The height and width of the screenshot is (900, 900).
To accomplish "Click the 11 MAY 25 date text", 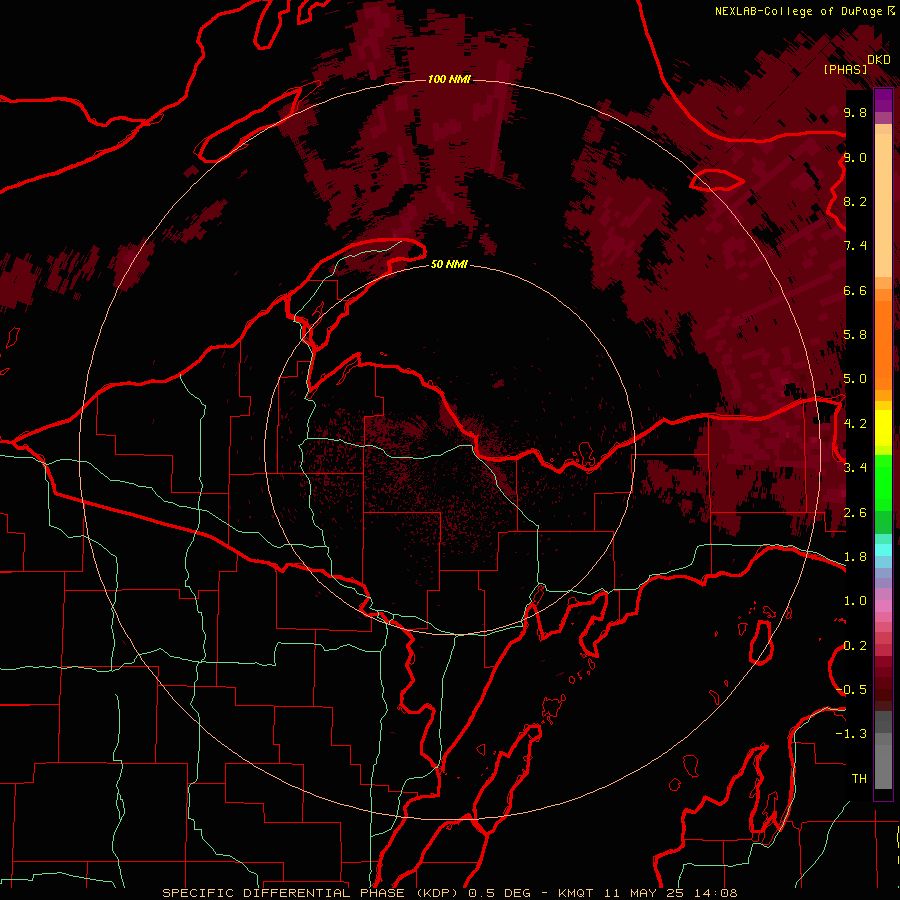I will [x=642, y=893].
